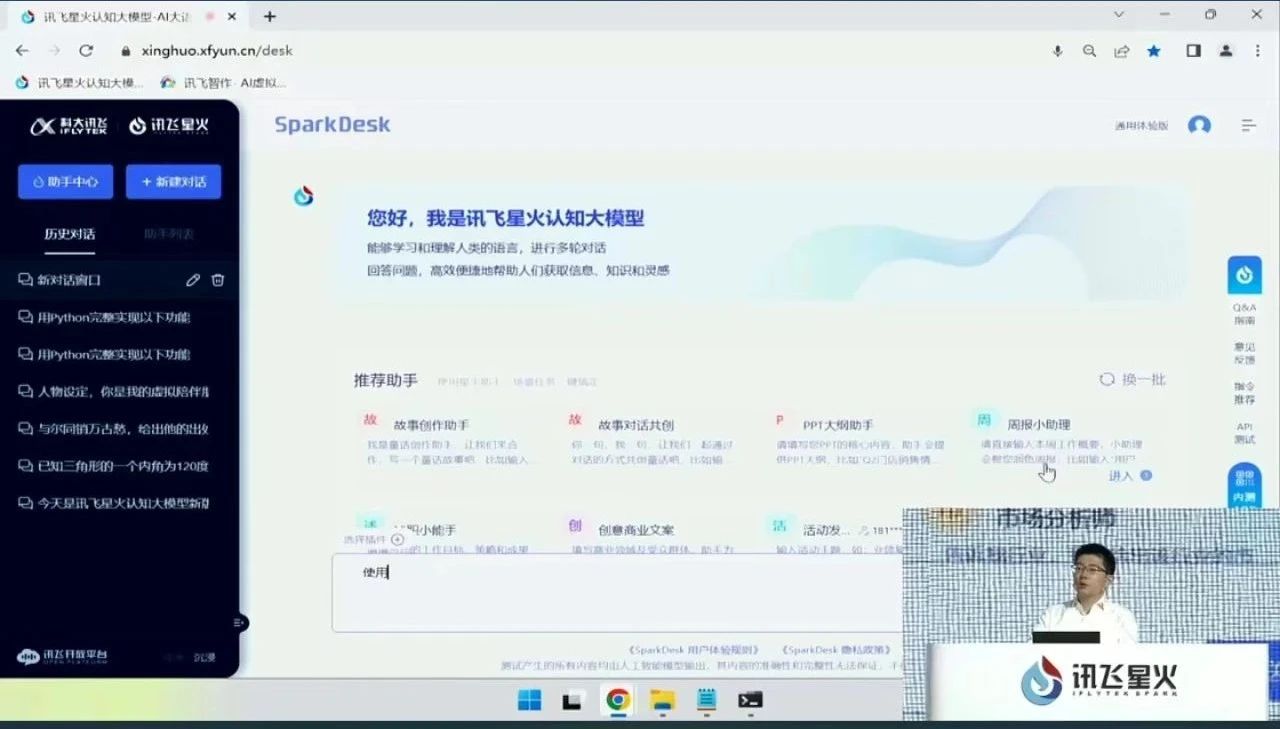
Task: Click the microphone icon in the address bar
Action: pyautogui.click(x=1058, y=51)
